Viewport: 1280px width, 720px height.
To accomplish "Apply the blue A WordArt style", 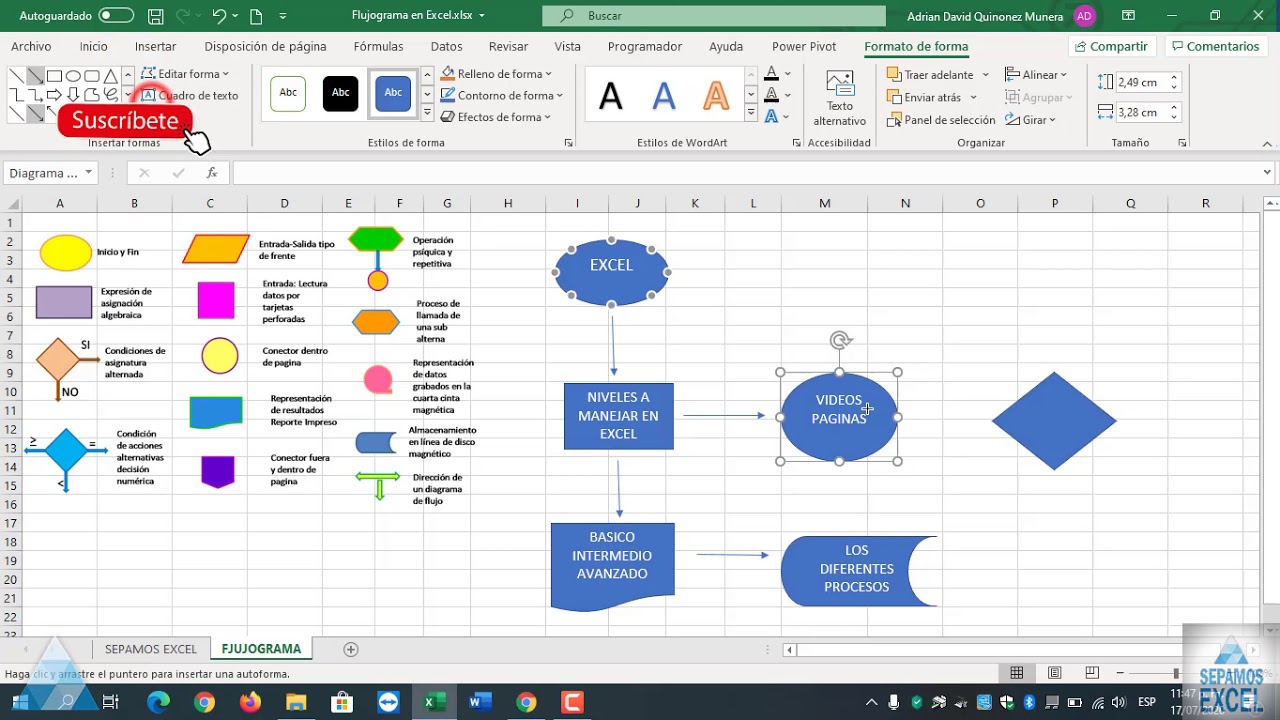I will click(664, 97).
